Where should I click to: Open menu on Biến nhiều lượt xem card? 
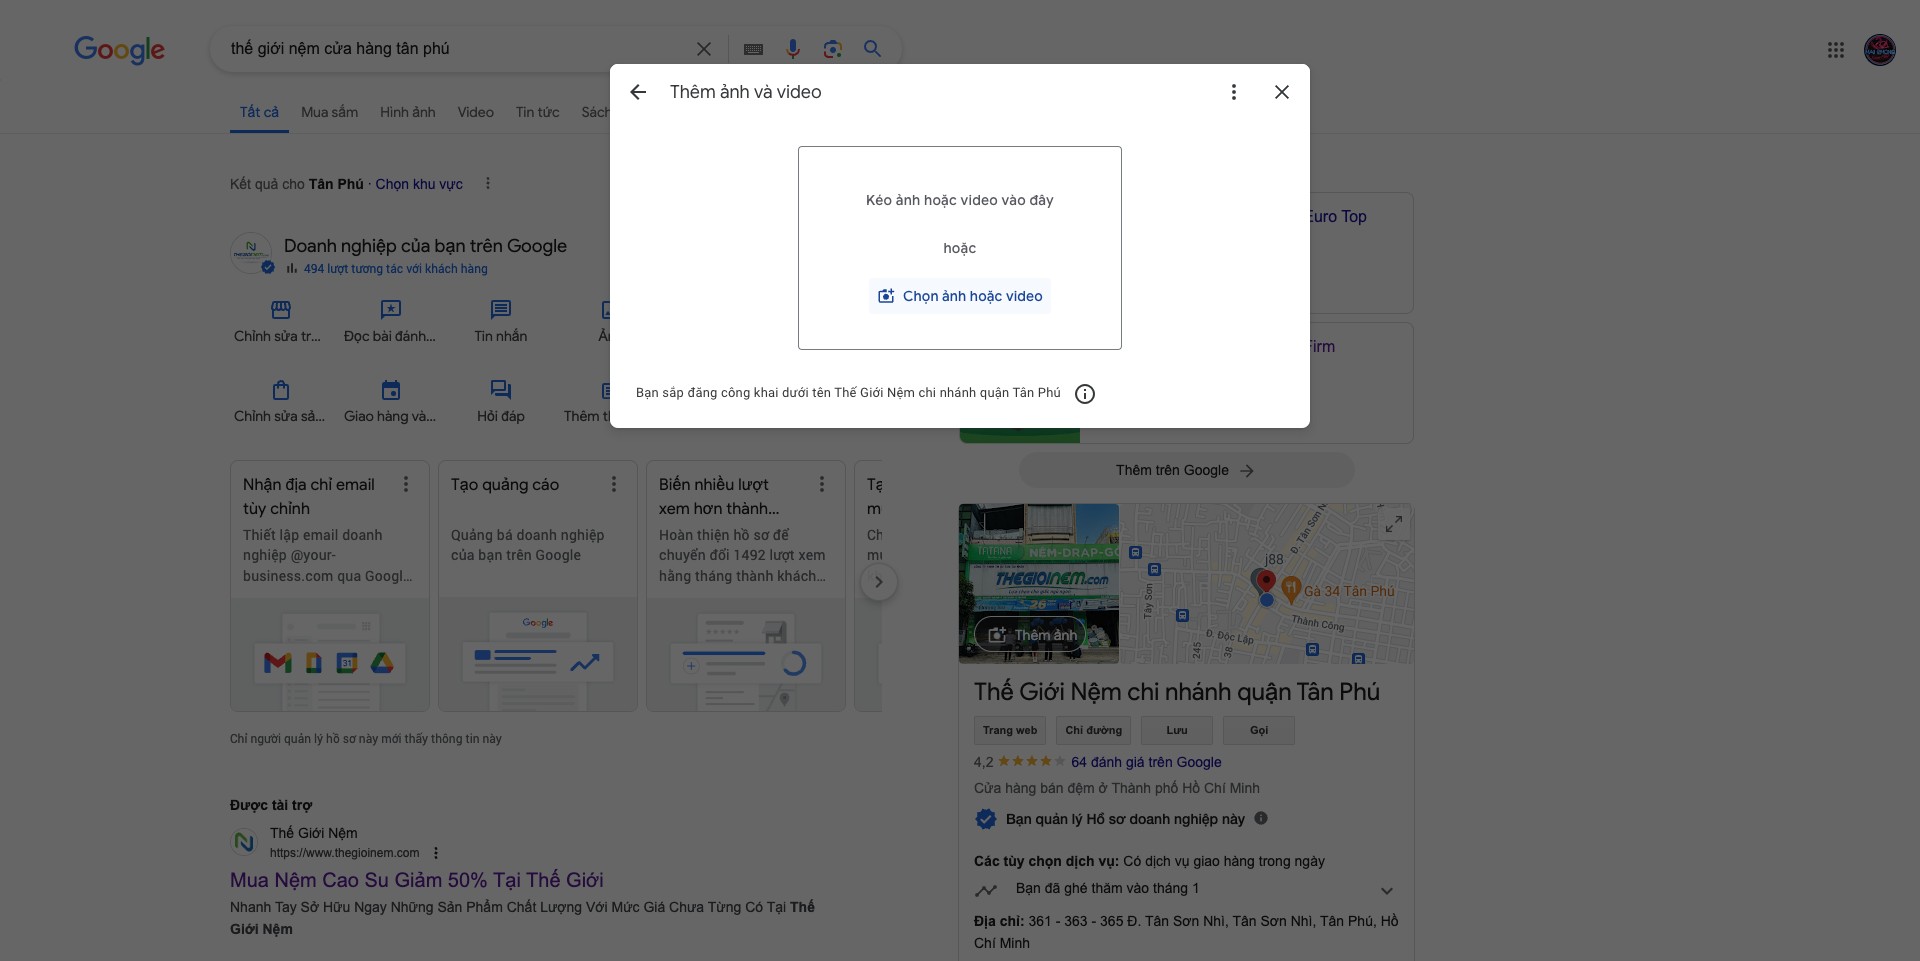tap(822, 485)
